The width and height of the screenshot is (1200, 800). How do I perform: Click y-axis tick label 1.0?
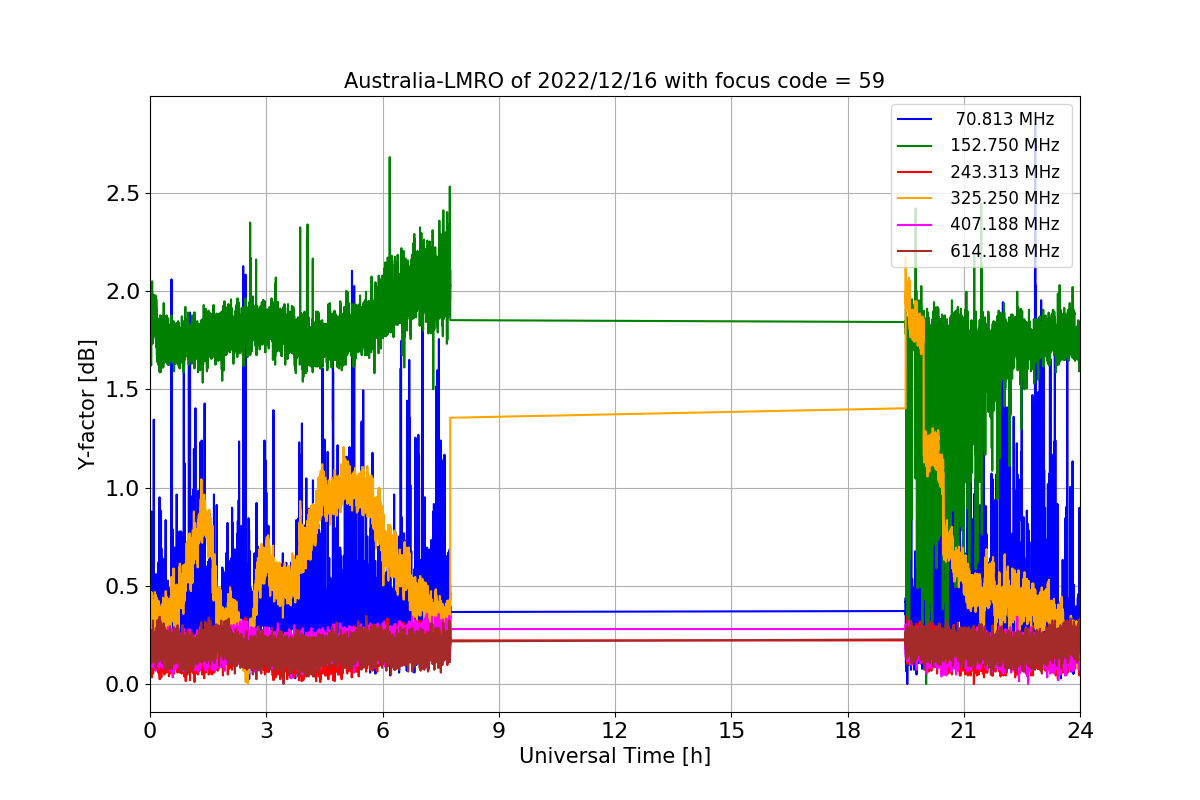123,489
